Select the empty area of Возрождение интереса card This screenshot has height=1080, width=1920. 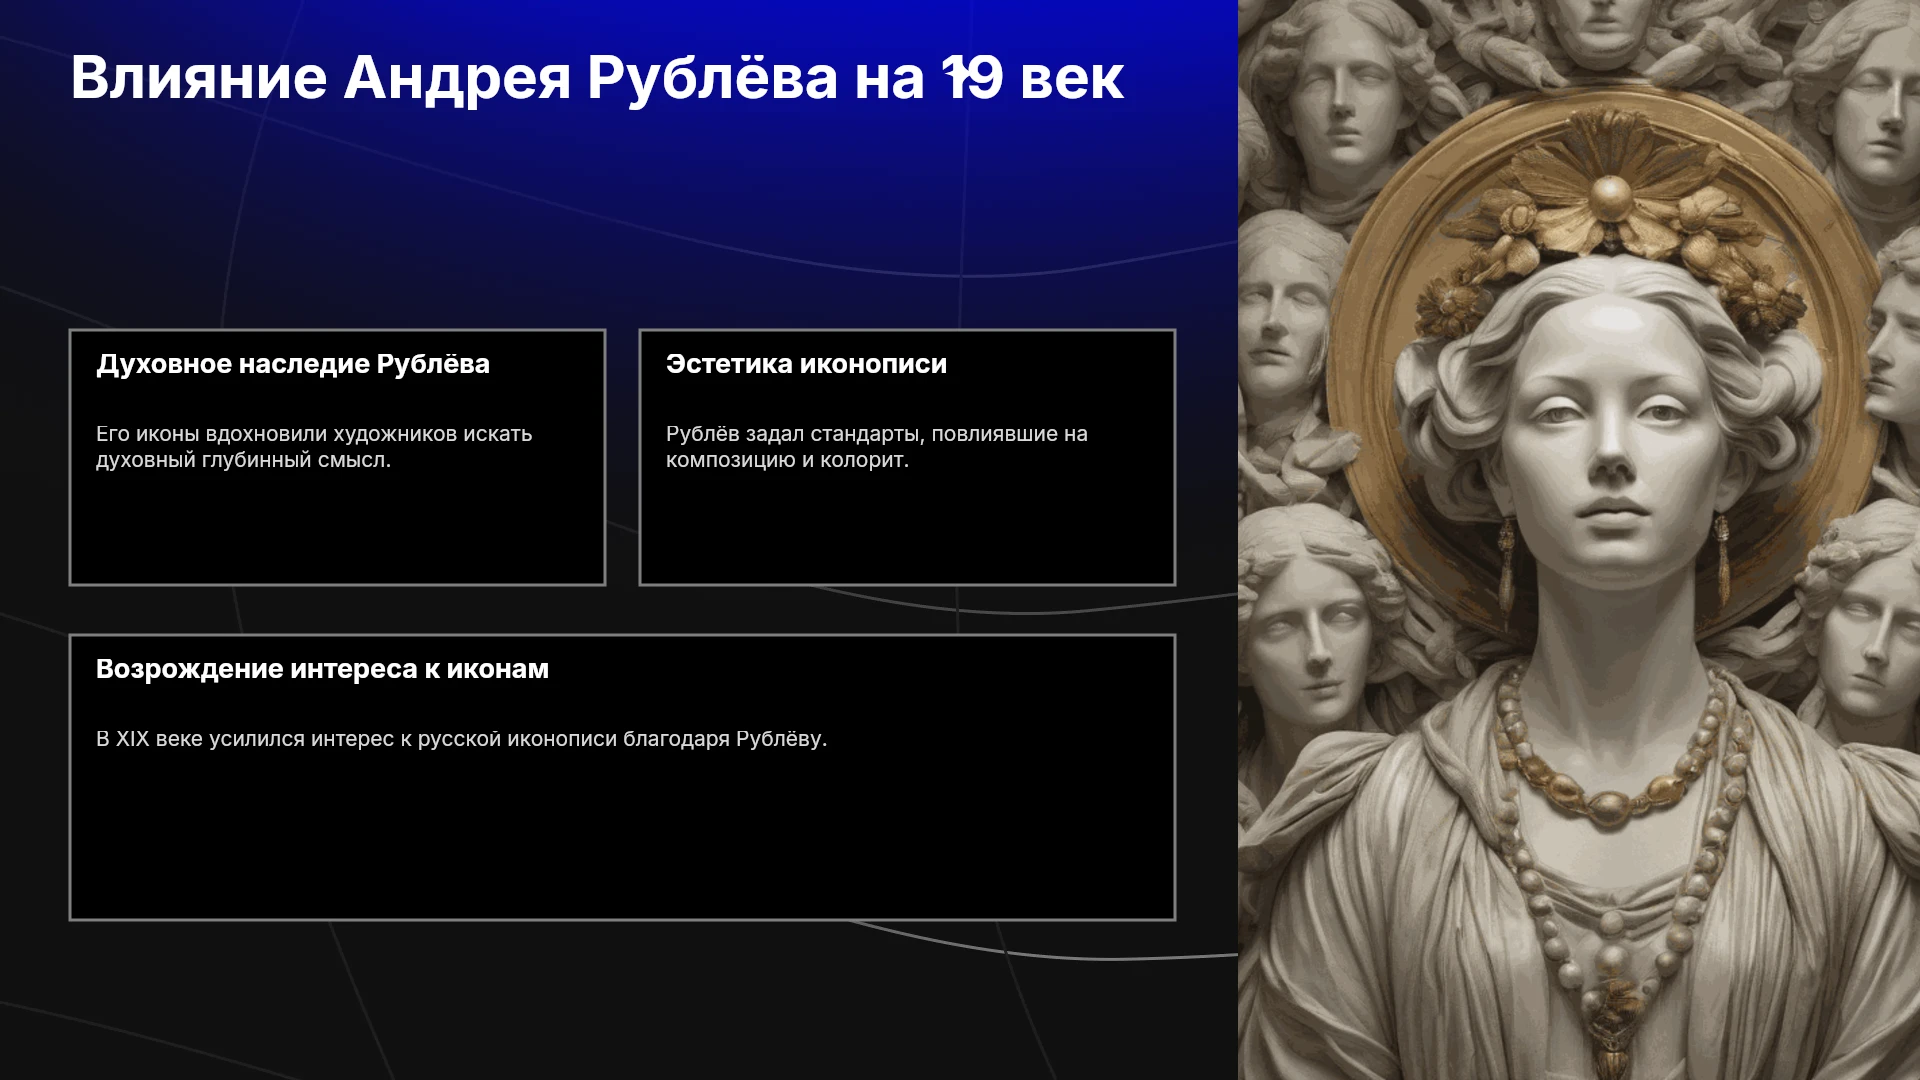click(x=622, y=835)
